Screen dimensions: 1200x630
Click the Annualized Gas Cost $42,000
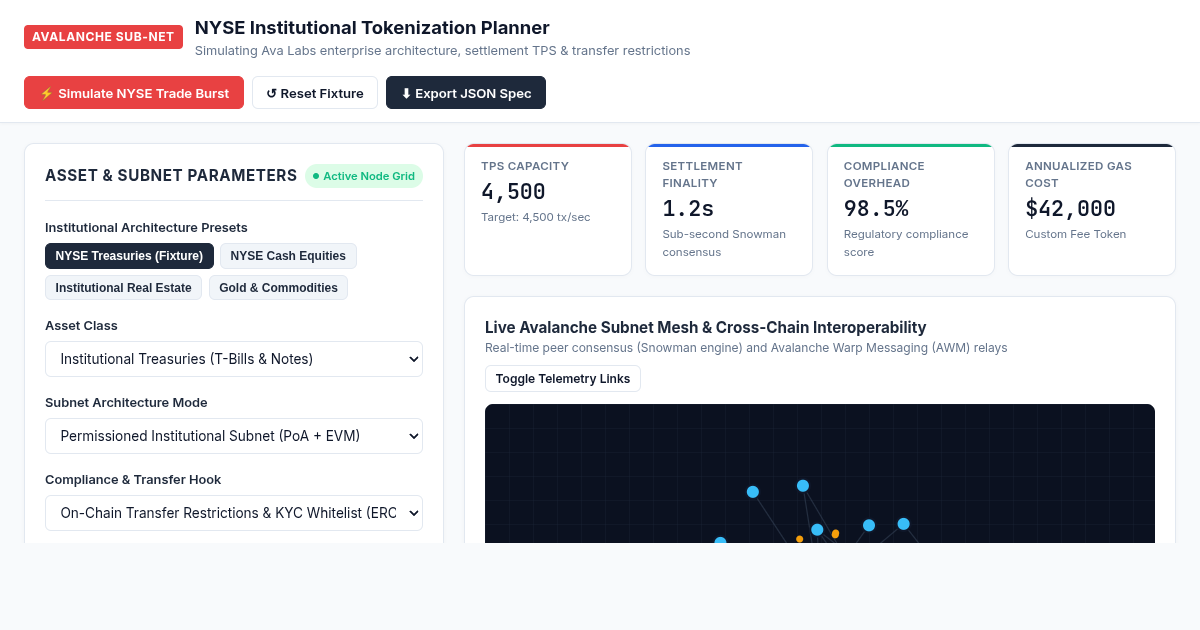point(1070,209)
